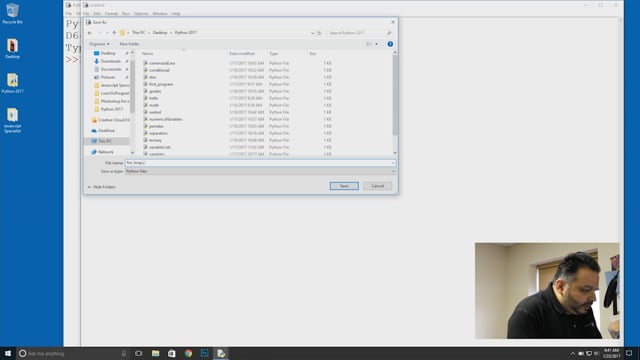The width and height of the screenshot is (640, 360).
Task: Click the Cancel button
Action: click(377, 186)
